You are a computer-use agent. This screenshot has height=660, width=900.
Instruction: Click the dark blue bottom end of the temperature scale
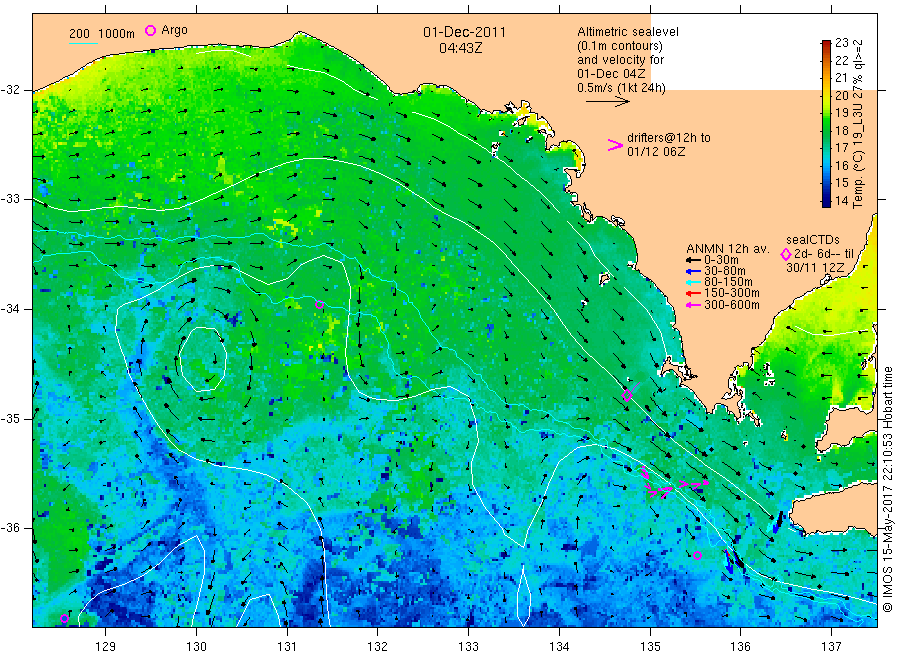coord(826,202)
